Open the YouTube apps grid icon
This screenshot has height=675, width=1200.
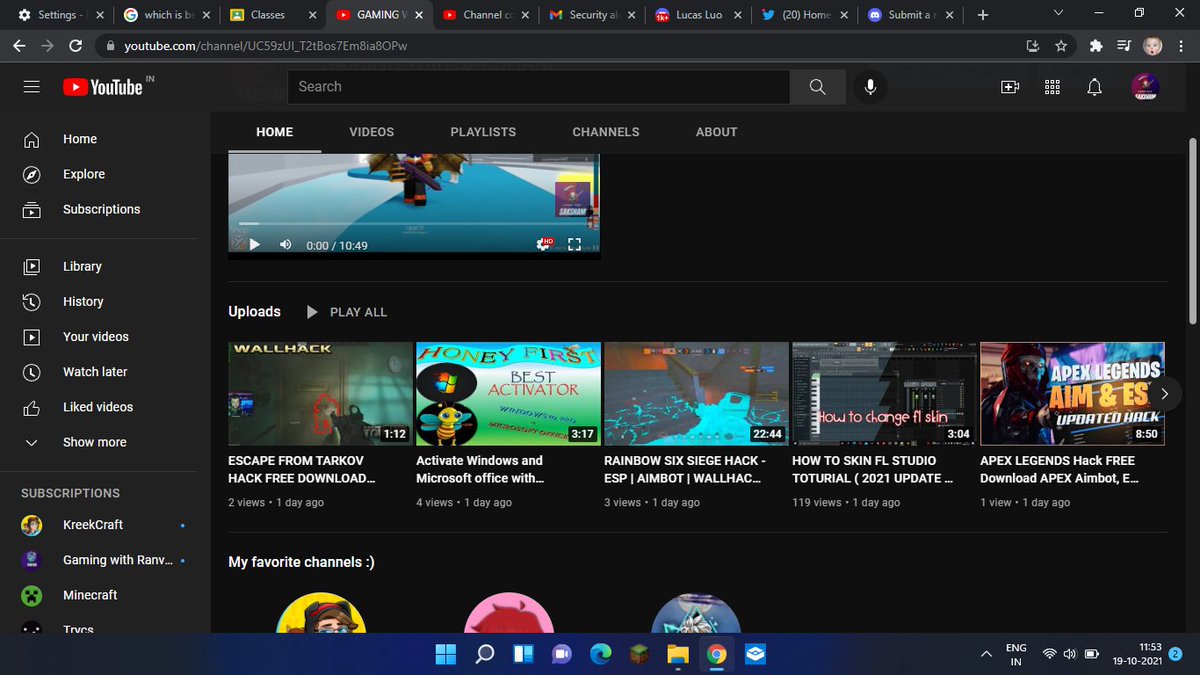[1052, 87]
